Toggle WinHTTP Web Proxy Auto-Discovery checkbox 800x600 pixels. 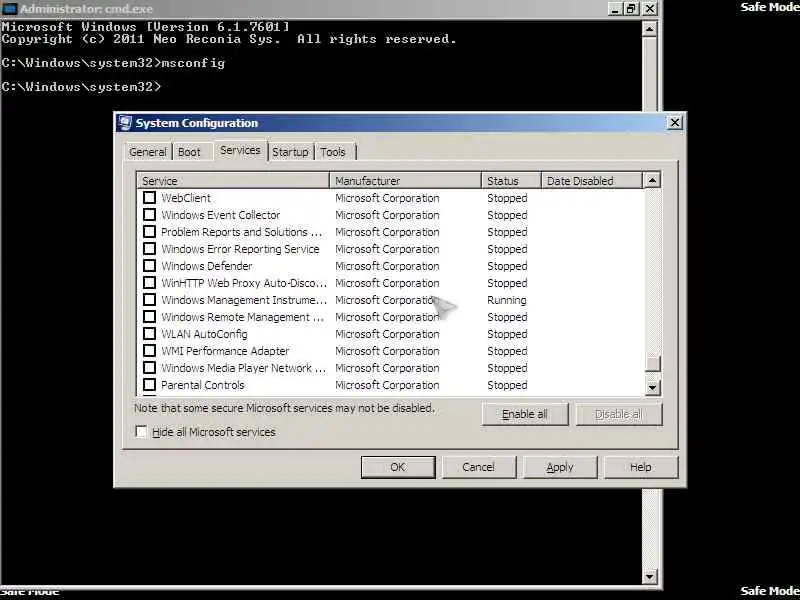[149, 283]
